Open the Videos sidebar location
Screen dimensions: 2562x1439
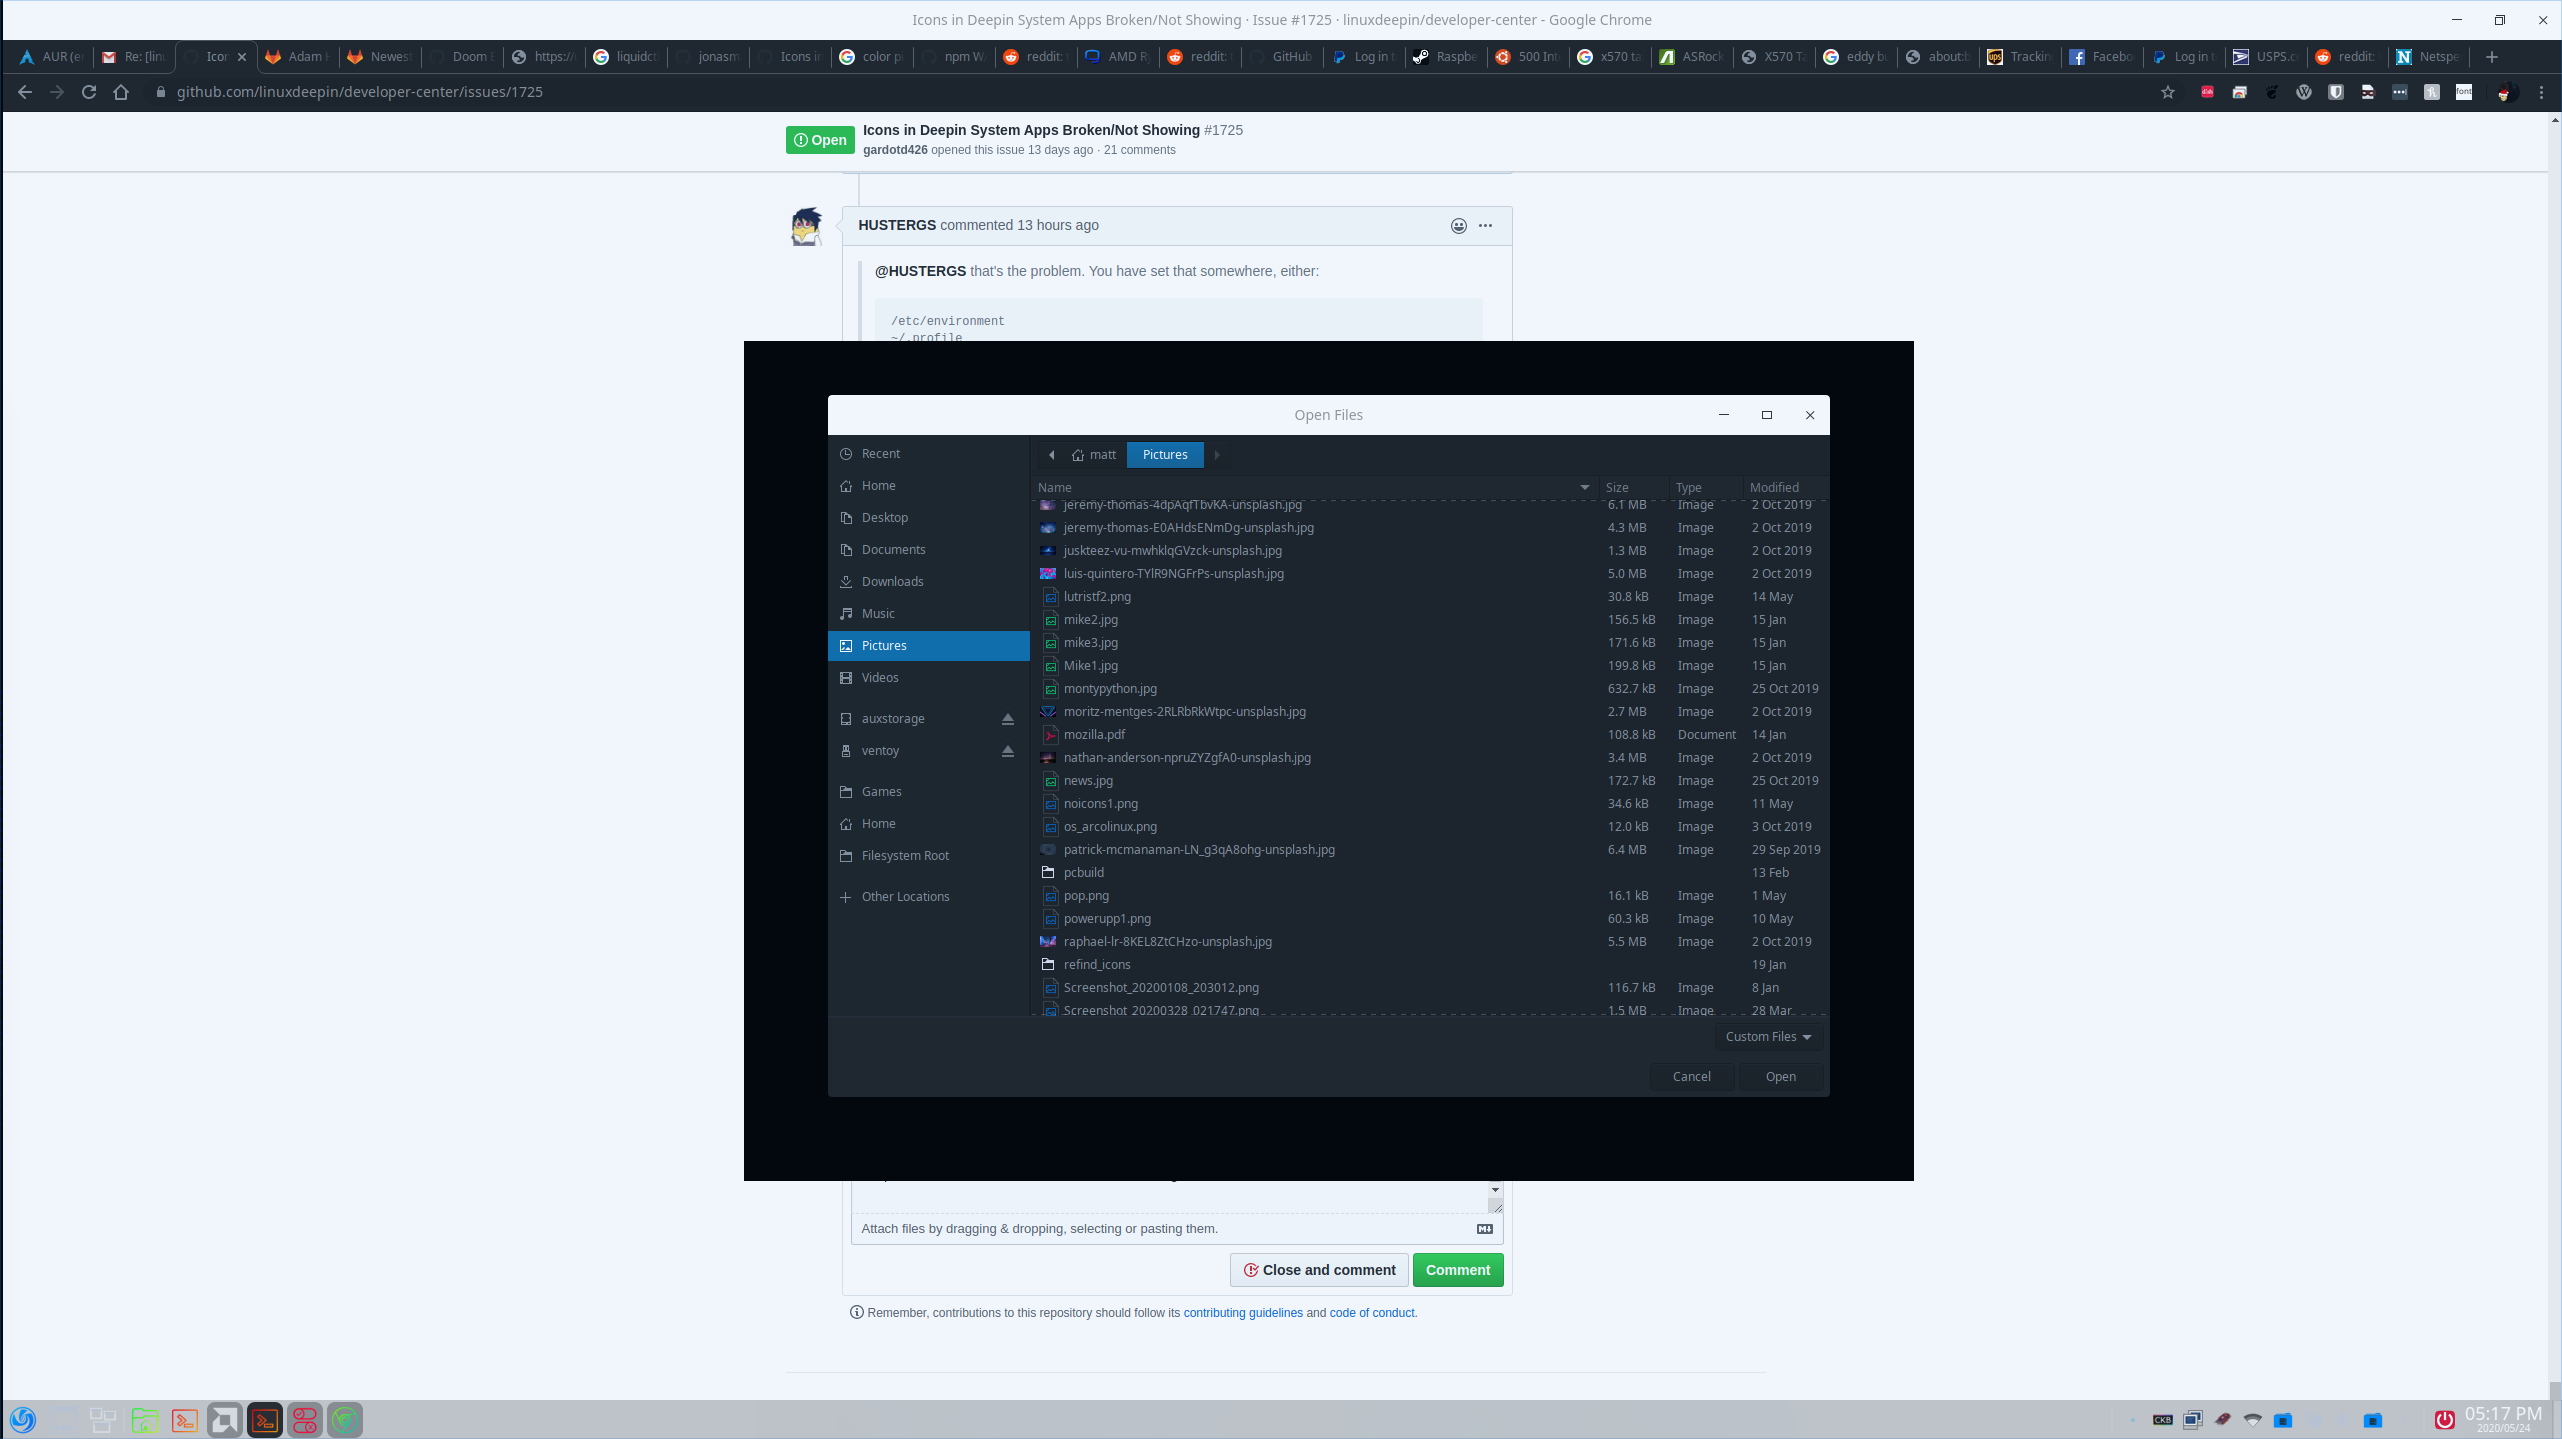click(x=879, y=677)
